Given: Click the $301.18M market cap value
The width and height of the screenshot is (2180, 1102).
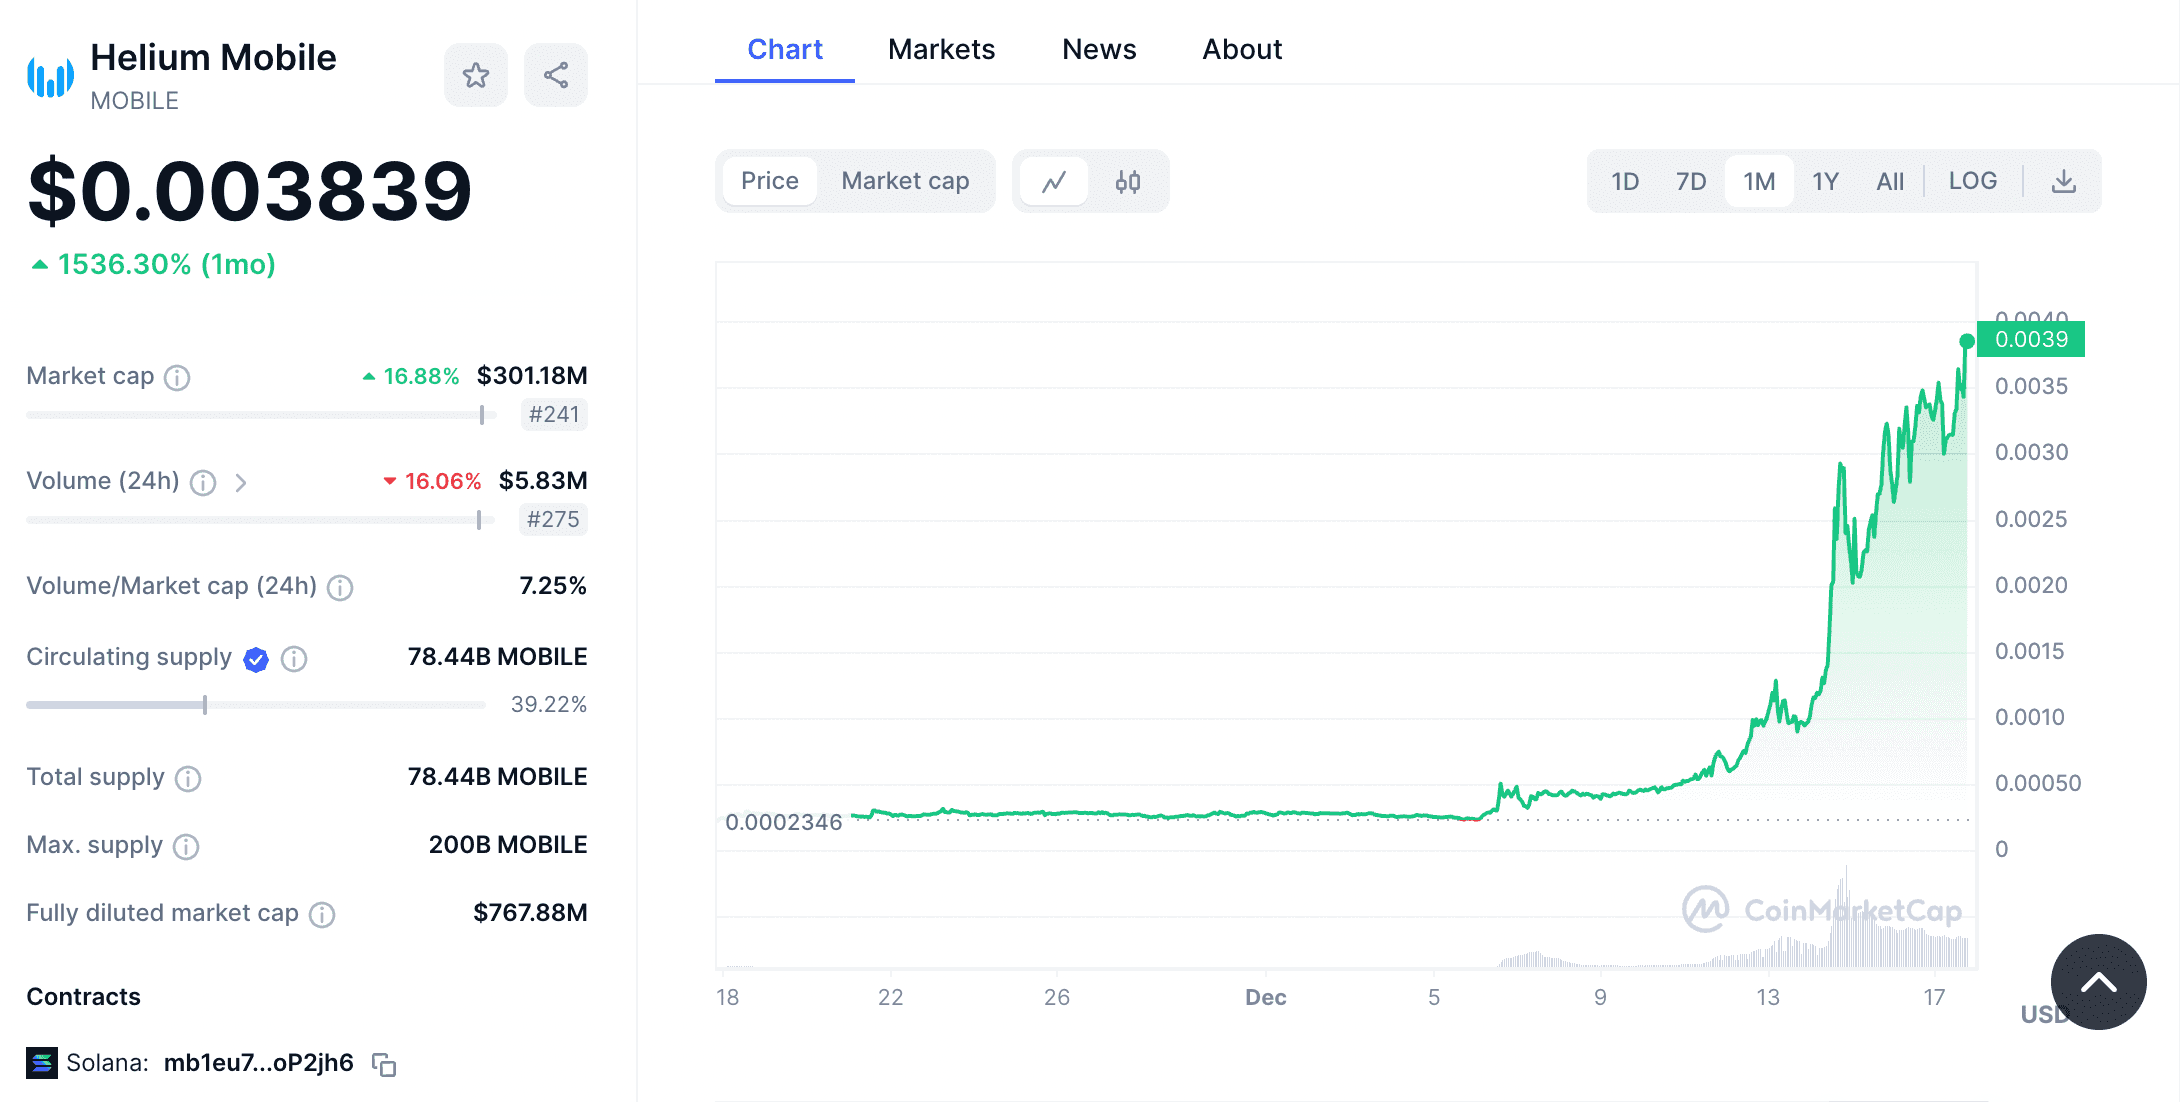Looking at the screenshot, I should click(x=532, y=376).
